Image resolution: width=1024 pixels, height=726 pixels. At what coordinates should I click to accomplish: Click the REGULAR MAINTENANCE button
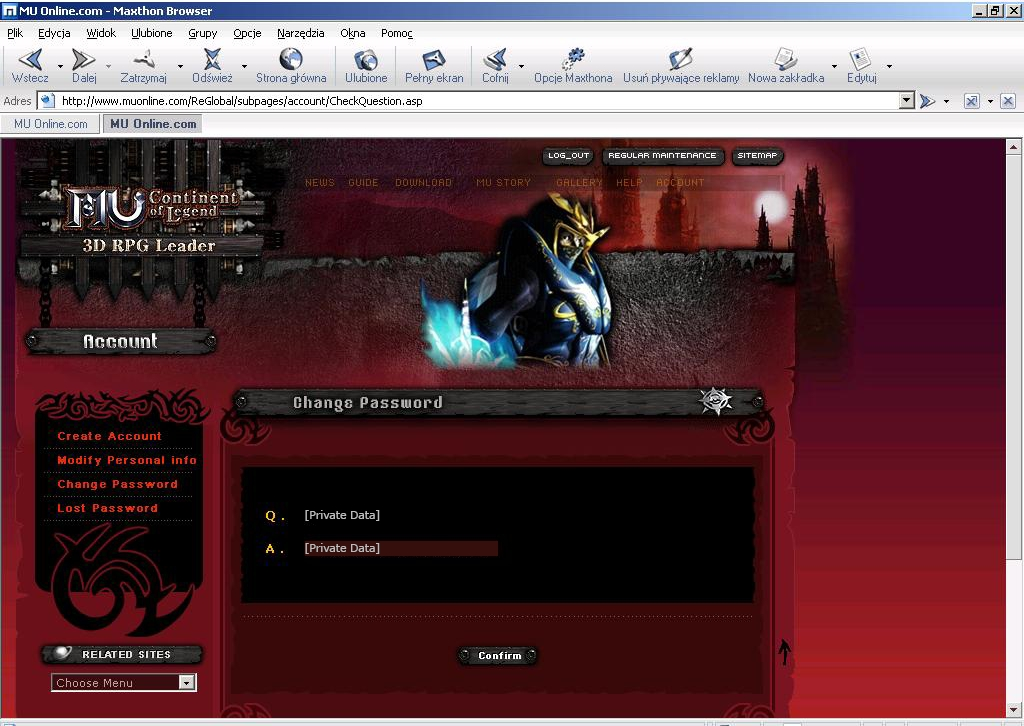point(662,155)
